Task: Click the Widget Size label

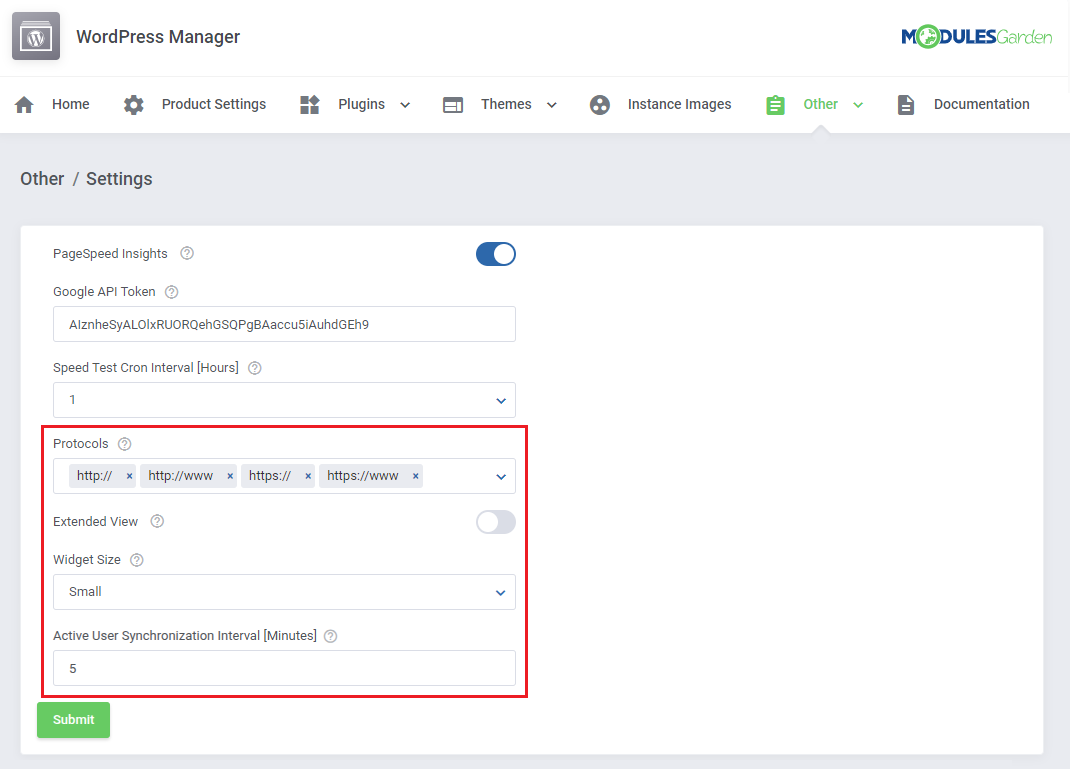Action: click(87, 560)
